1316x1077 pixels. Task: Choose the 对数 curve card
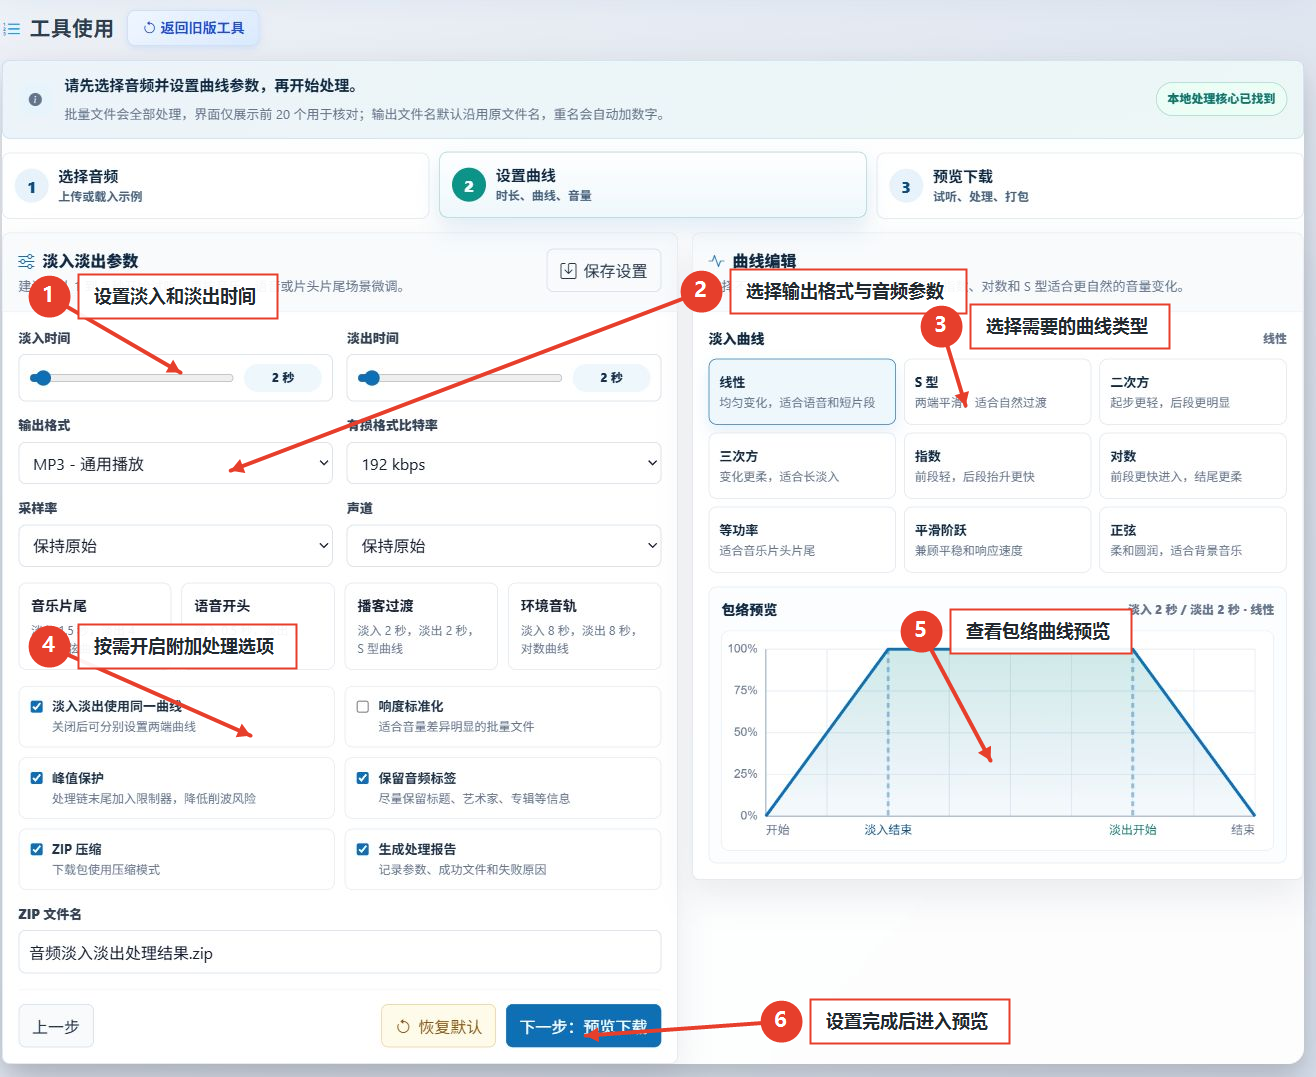click(x=1193, y=466)
